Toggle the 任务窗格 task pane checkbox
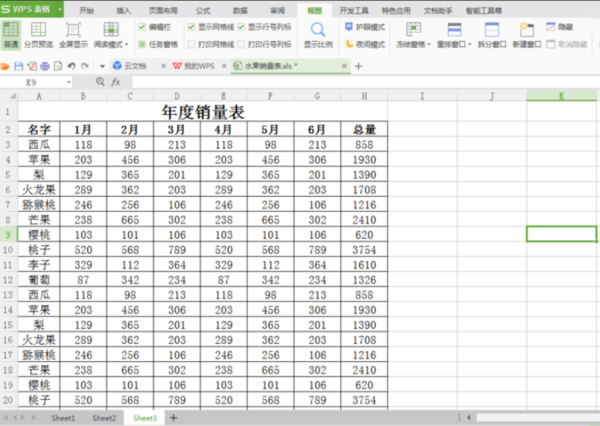The width and height of the screenshot is (600, 426). pyautogui.click(x=142, y=44)
